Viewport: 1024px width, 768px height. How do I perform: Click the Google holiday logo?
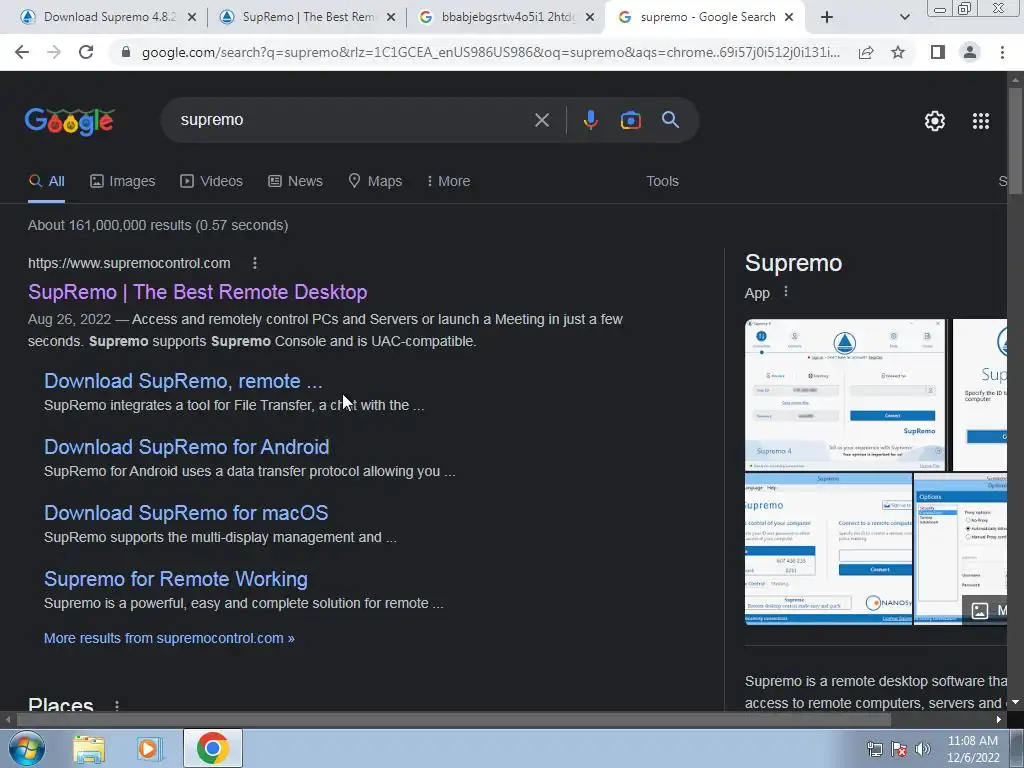click(70, 121)
